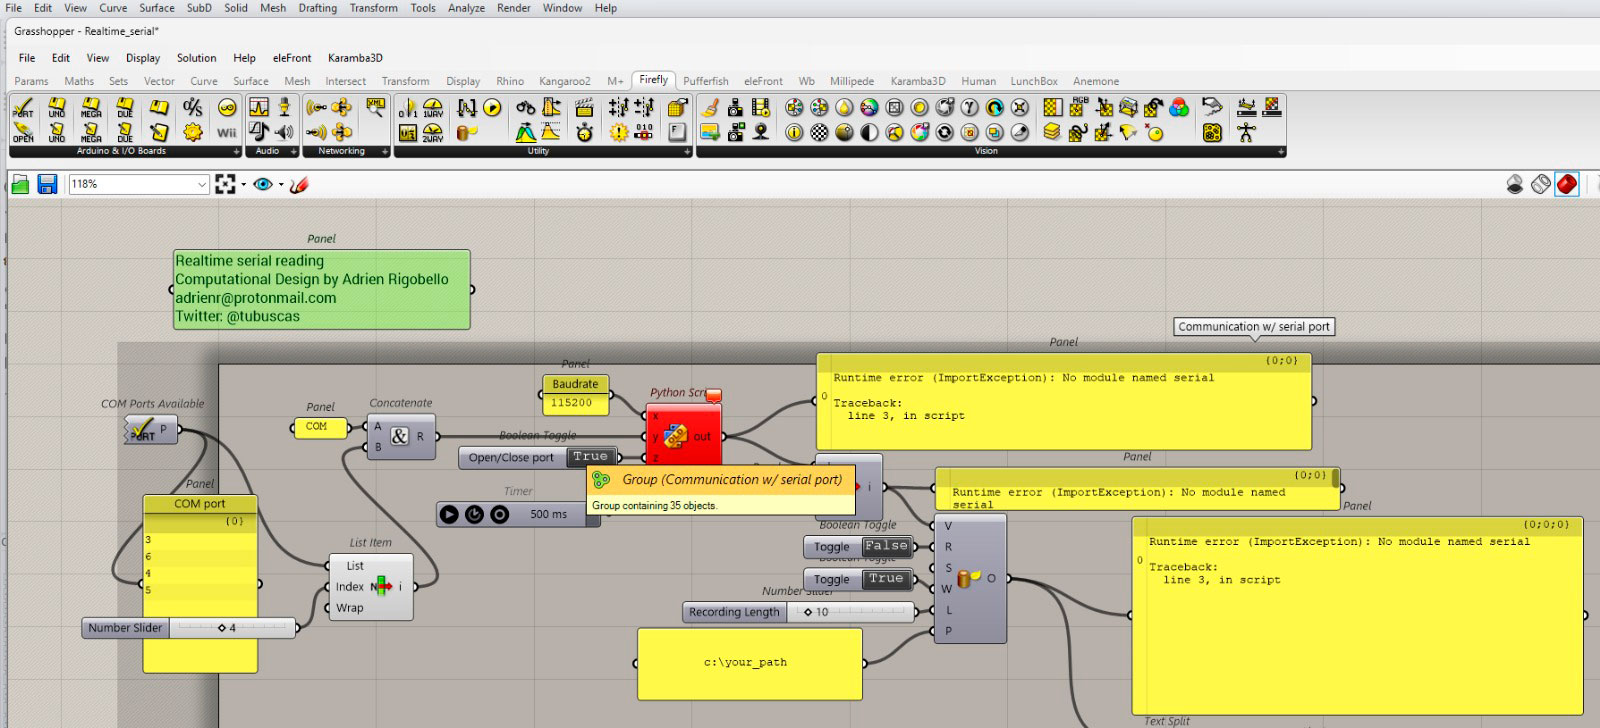Click the Number Slider with value 4
Screen dimensions: 1600x728
tap(190, 628)
